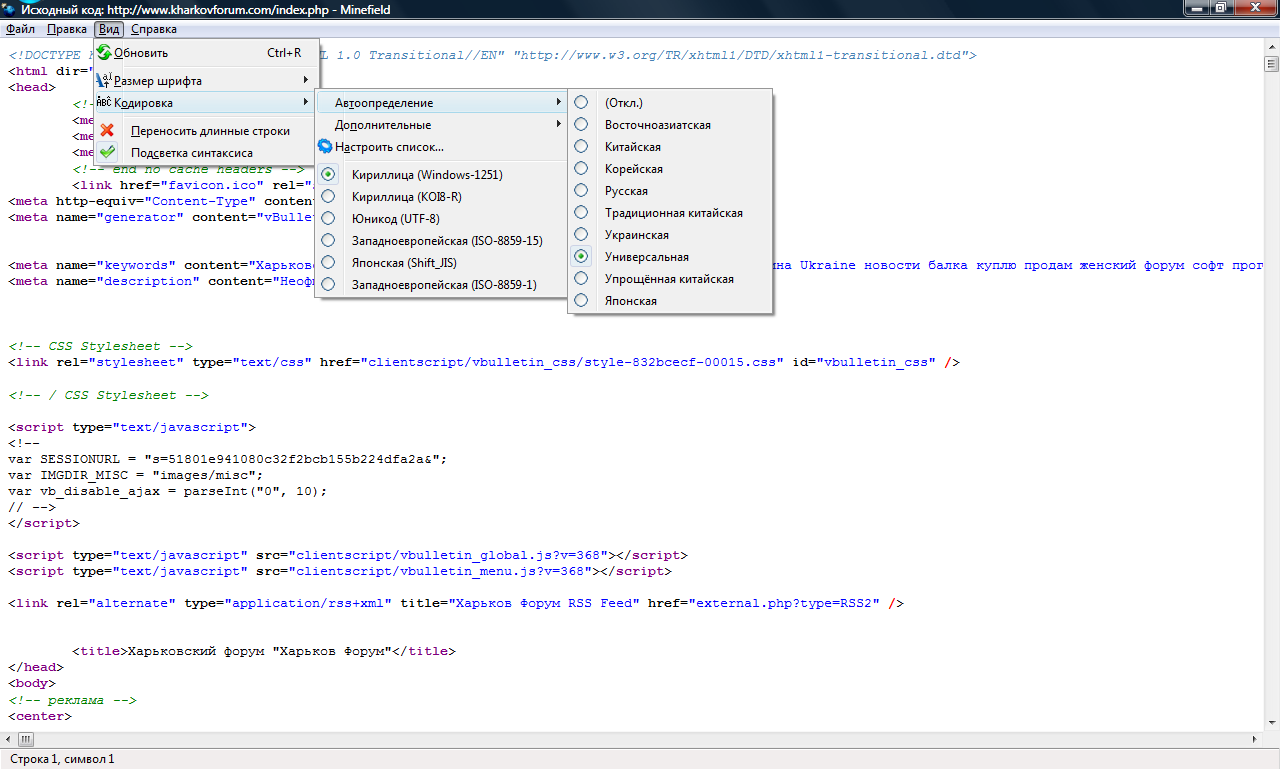This screenshot has height=770, width=1280.
Task: Expand the Размер шрифта submenu
Action: click(206, 81)
